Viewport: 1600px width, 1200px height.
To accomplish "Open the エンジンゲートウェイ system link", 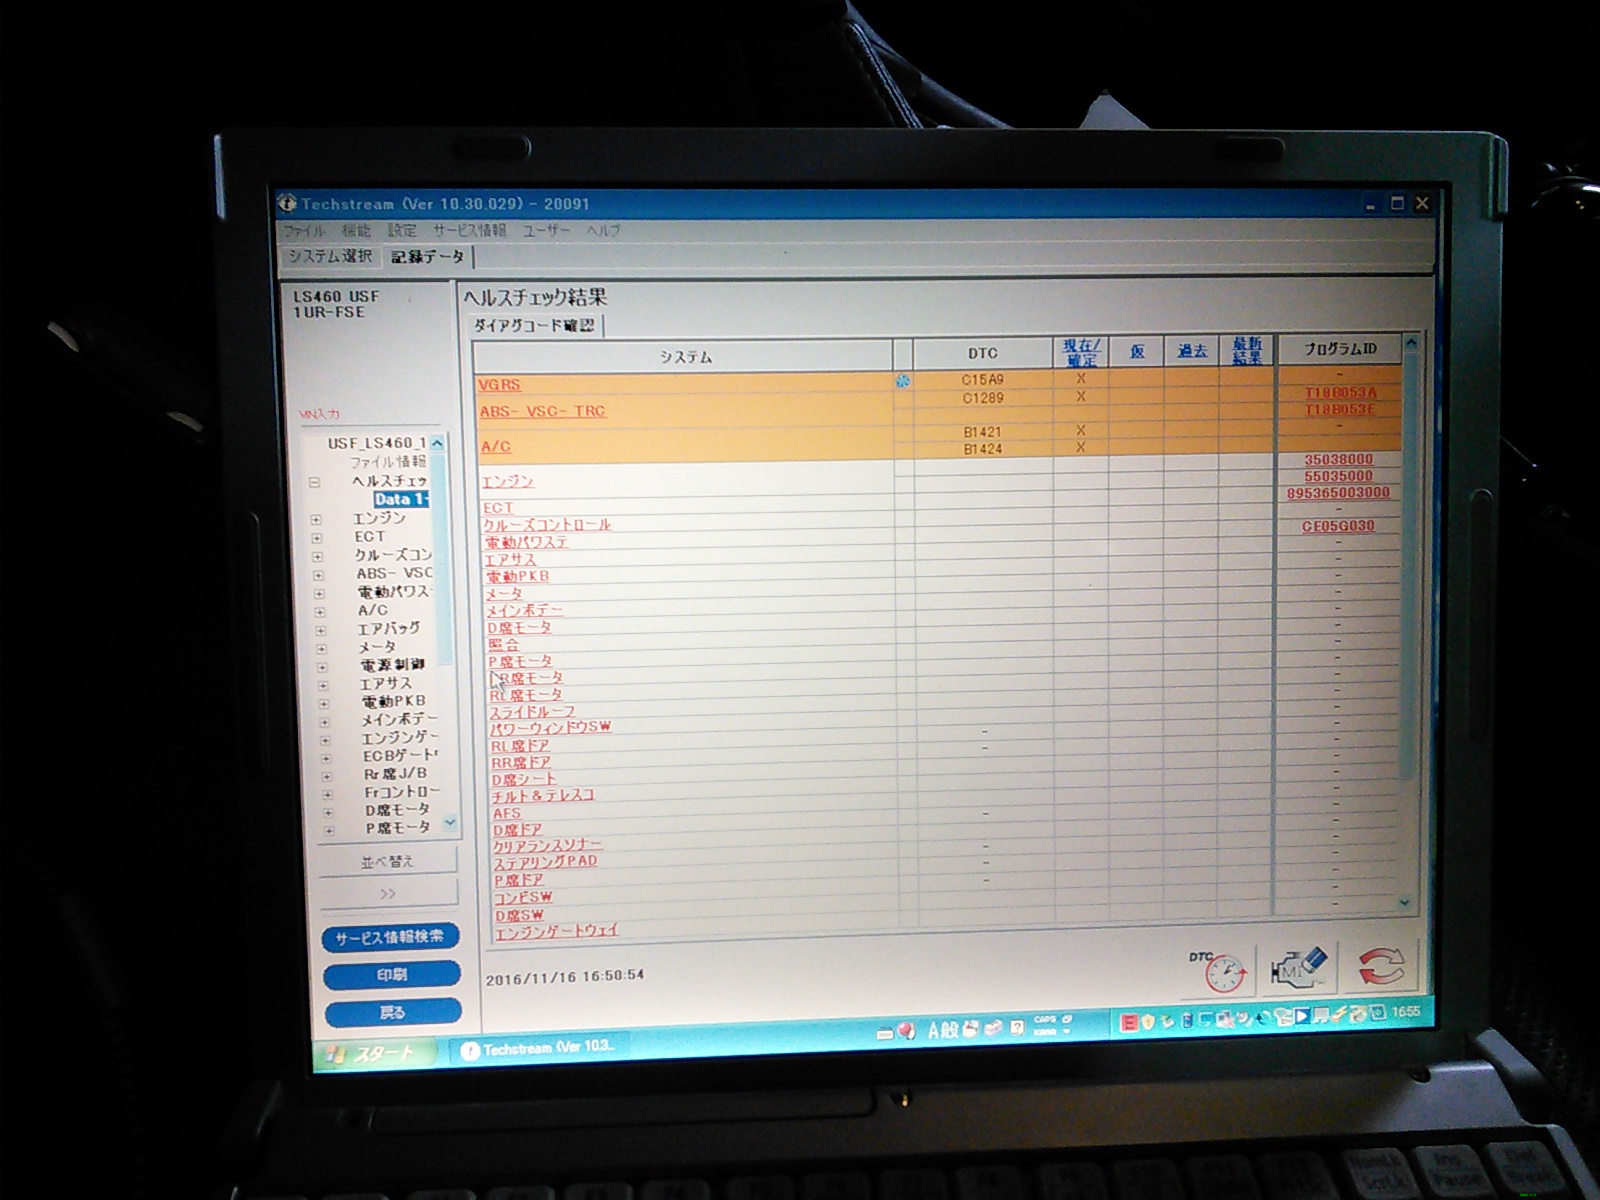I will click(557, 931).
